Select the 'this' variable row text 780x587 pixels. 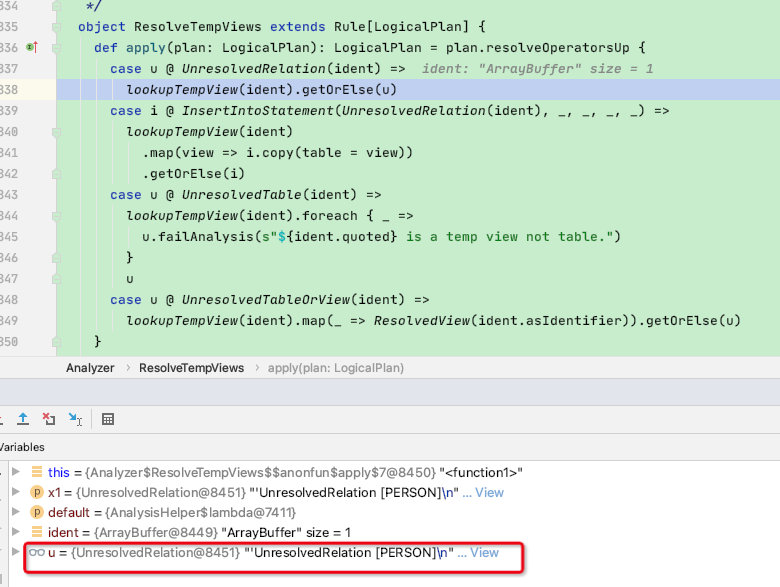[285, 472]
